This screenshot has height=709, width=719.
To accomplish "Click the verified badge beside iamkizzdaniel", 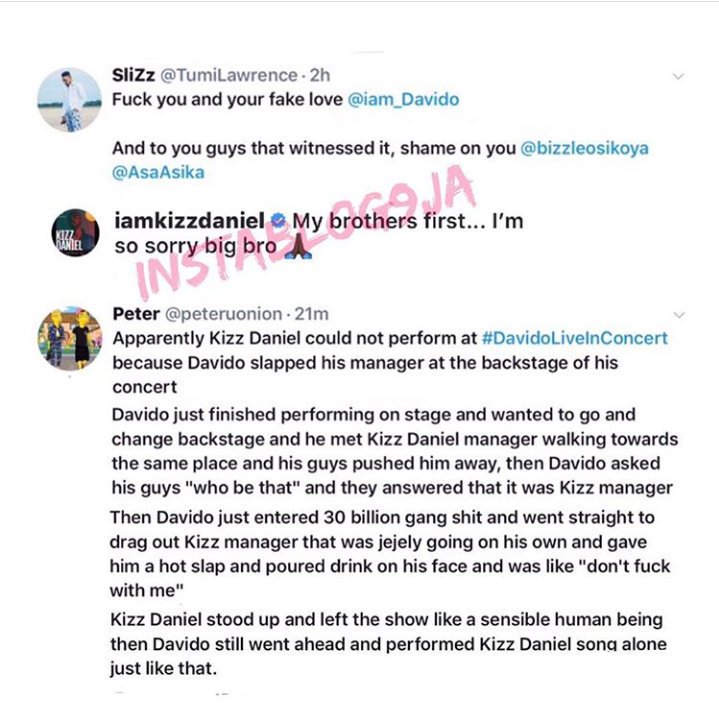I will point(278,221).
